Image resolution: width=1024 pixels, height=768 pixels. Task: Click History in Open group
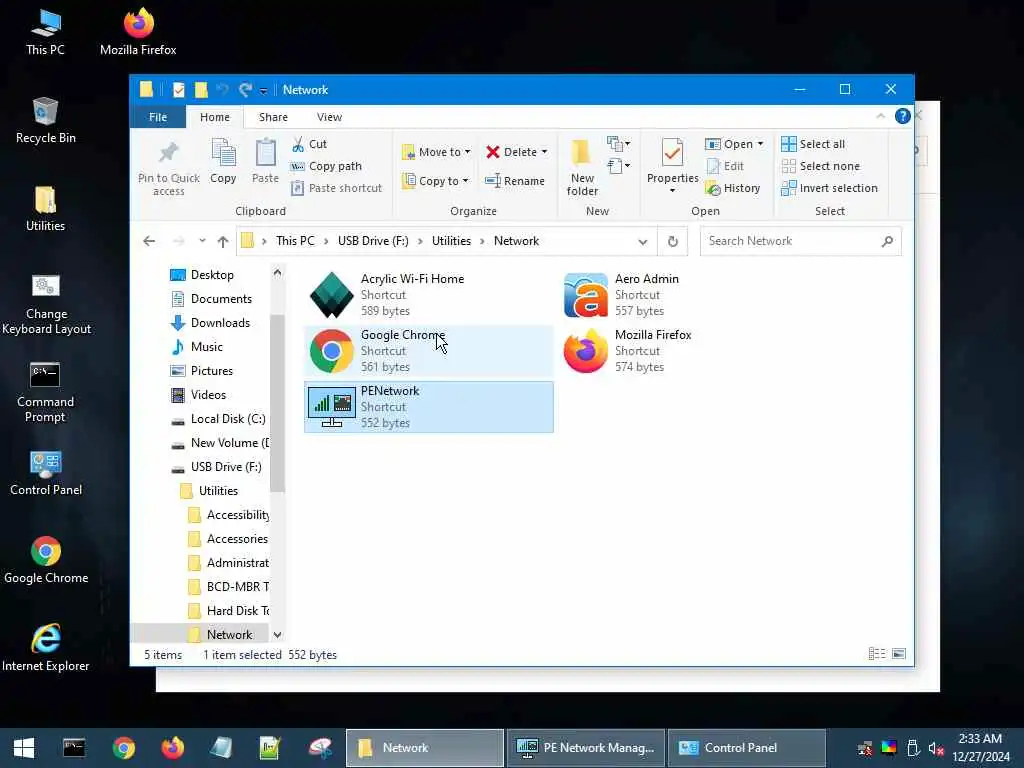coord(733,189)
